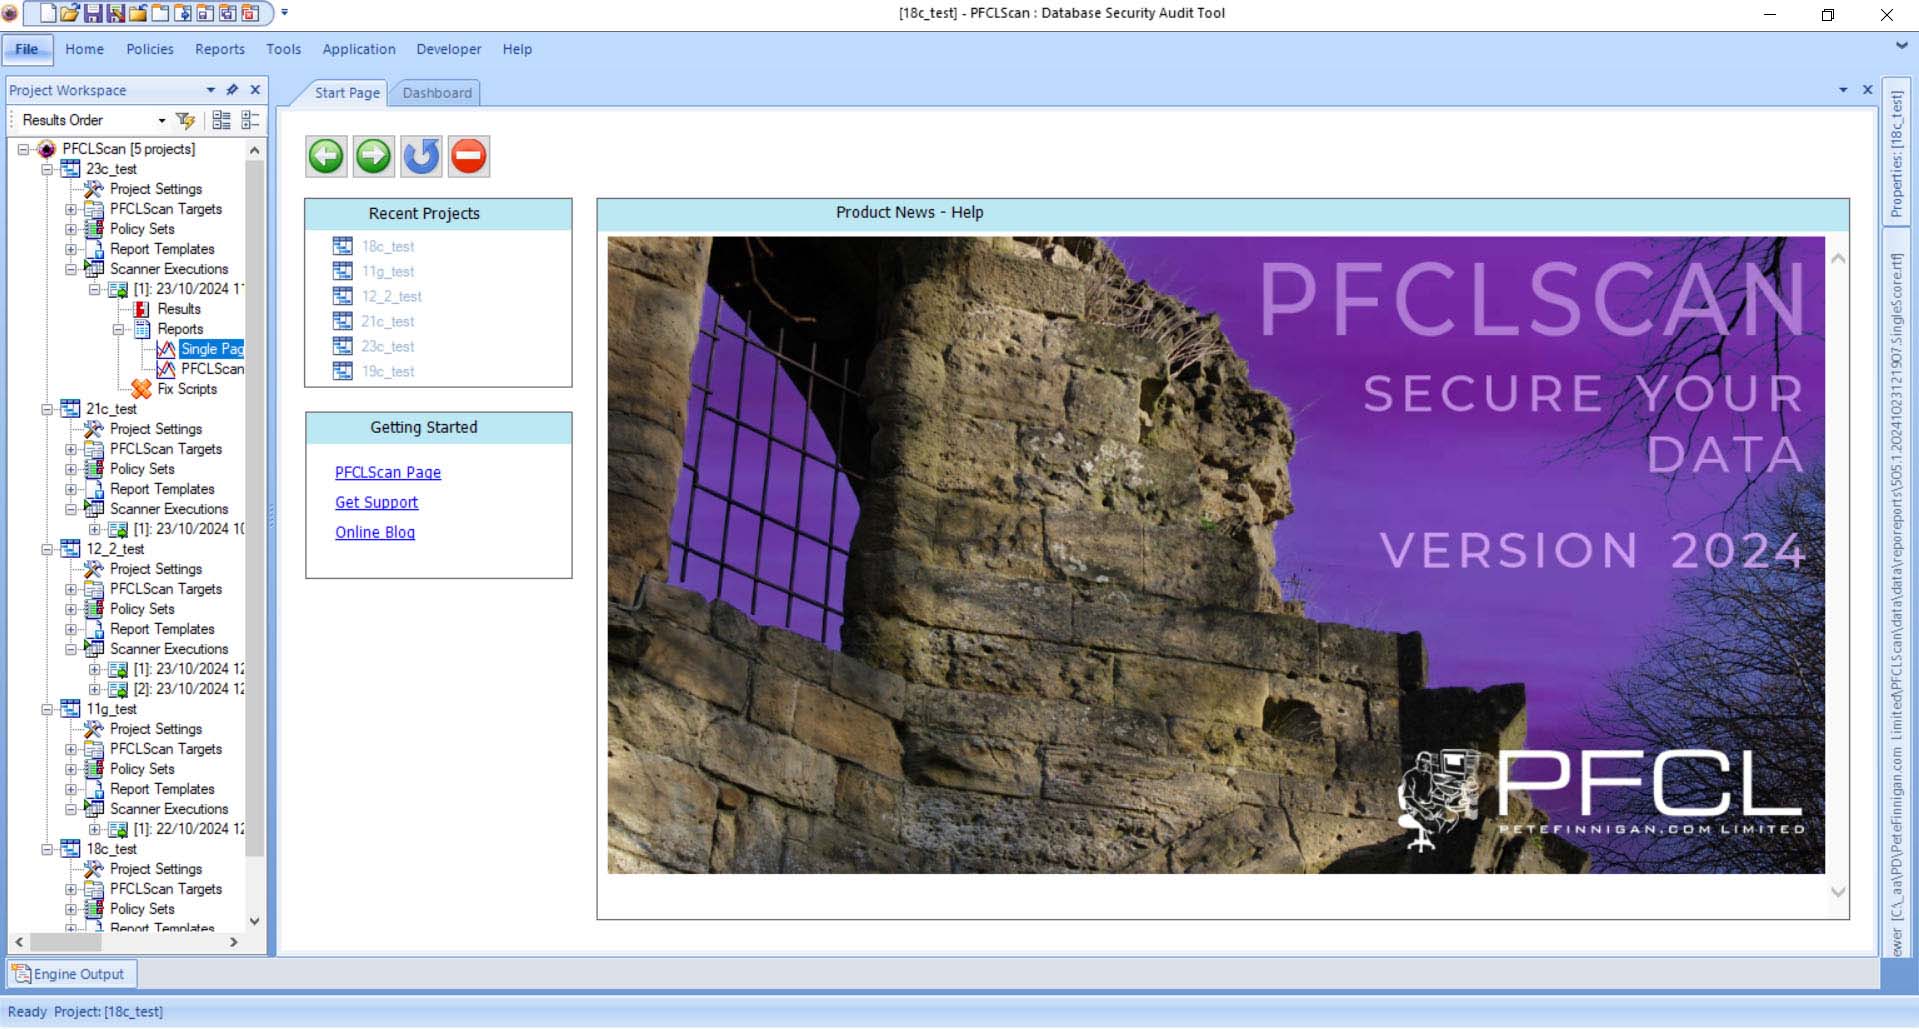This screenshot has height=1029, width=1919.
Task: Click the Get Support link
Action: [377, 502]
